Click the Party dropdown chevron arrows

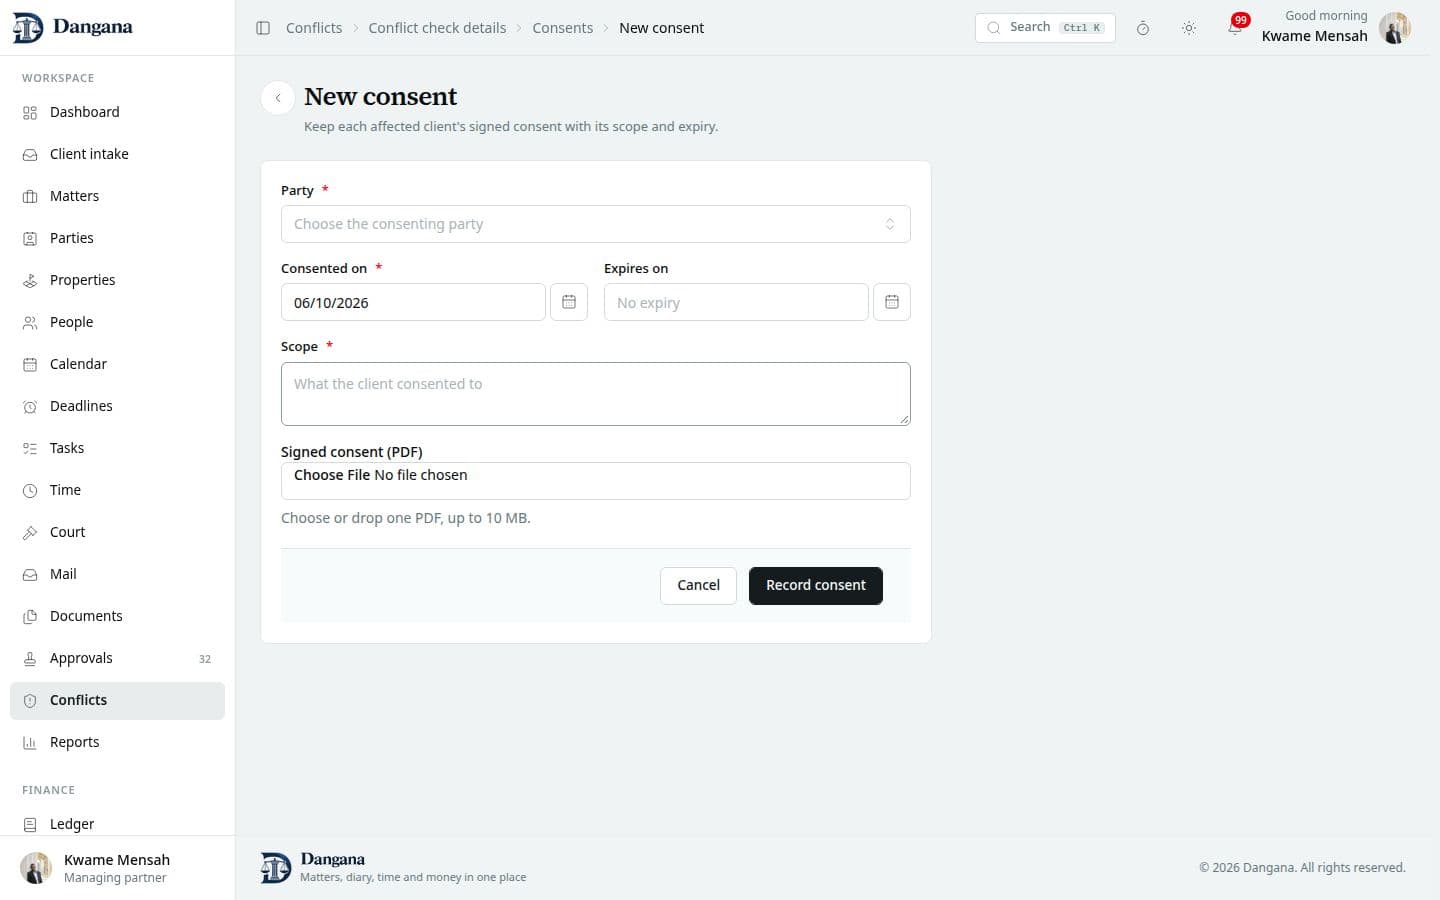890,224
